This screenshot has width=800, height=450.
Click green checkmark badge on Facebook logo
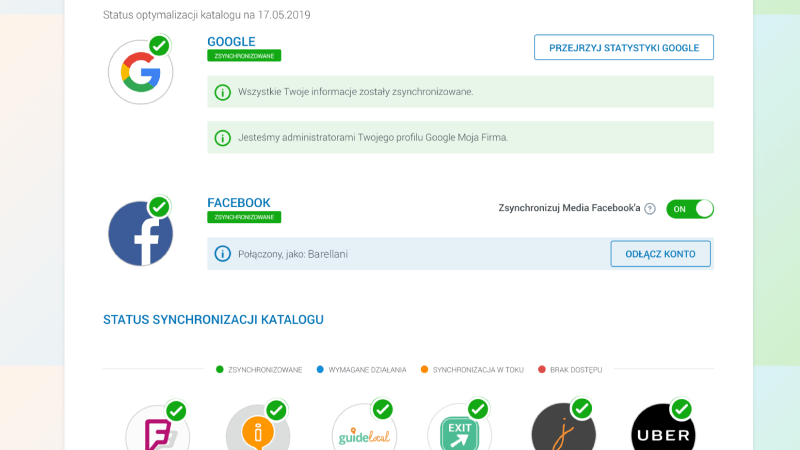pyautogui.click(x=160, y=207)
